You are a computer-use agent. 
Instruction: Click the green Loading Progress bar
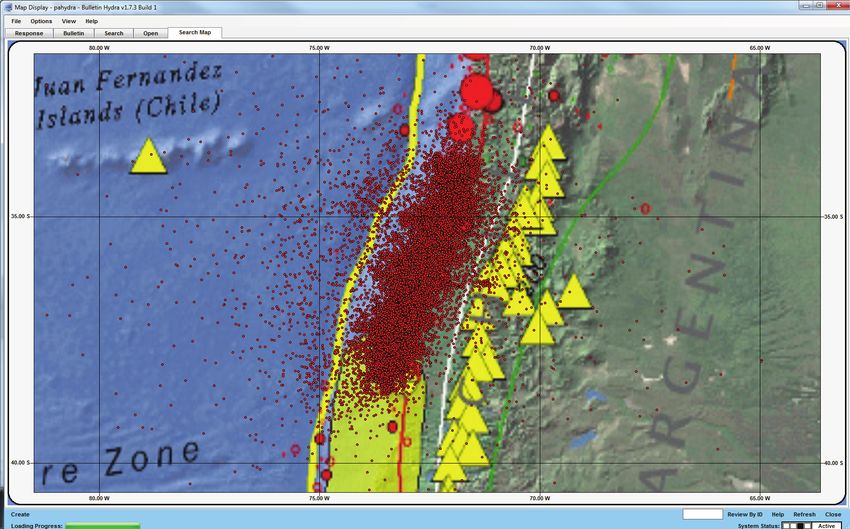pyautogui.click(x=103, y=525)
